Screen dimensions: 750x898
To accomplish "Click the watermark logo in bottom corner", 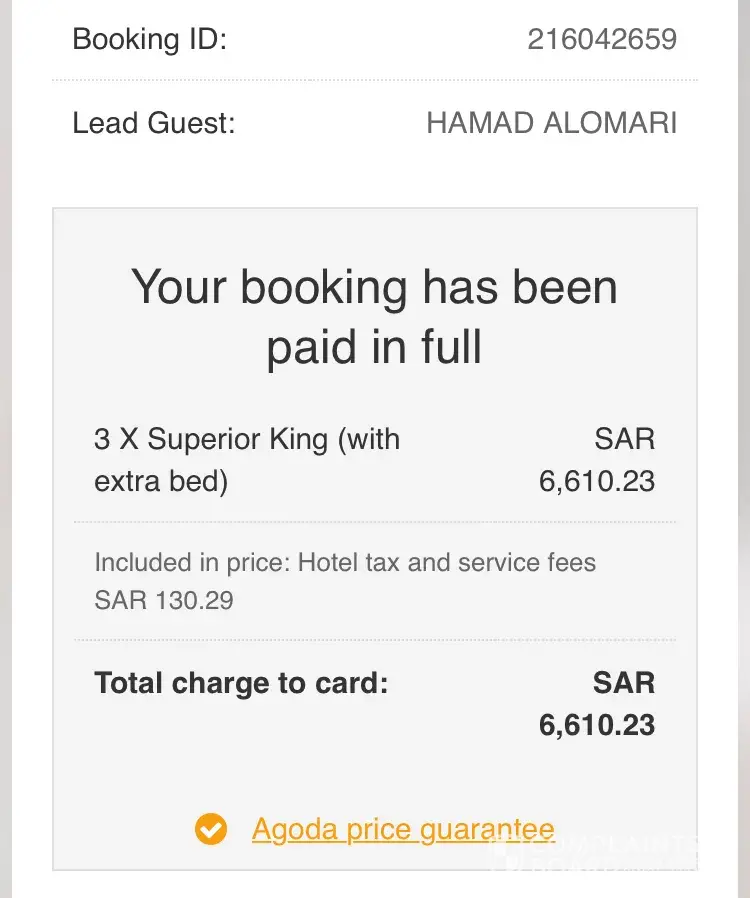I will point(600,852).
